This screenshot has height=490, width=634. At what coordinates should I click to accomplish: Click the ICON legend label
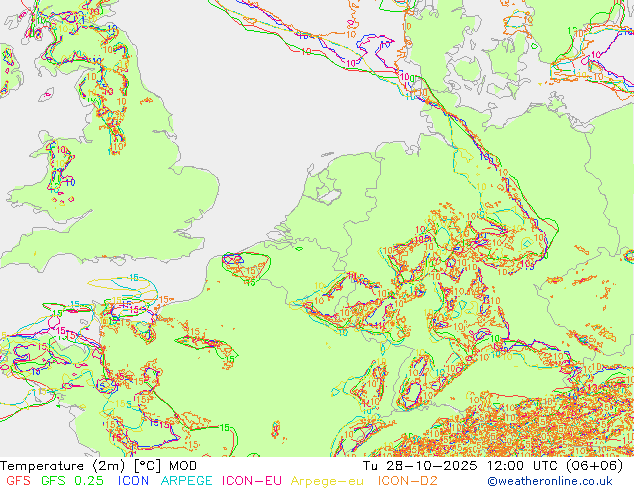[133, 481]
